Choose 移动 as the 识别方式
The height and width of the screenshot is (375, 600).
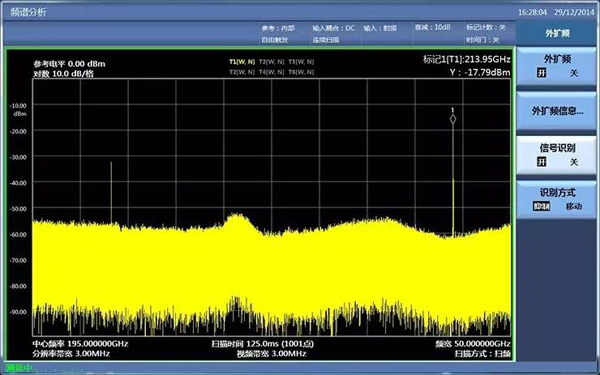[x=574, y=207]
